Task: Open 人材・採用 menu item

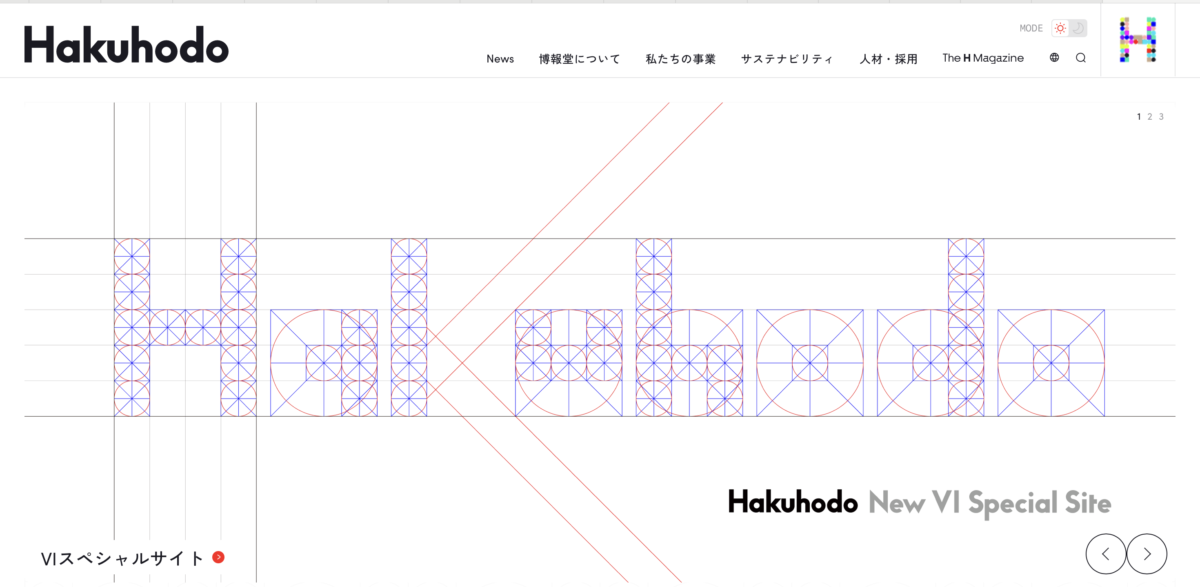Action: pyautogui.click(x=888, y=59)
